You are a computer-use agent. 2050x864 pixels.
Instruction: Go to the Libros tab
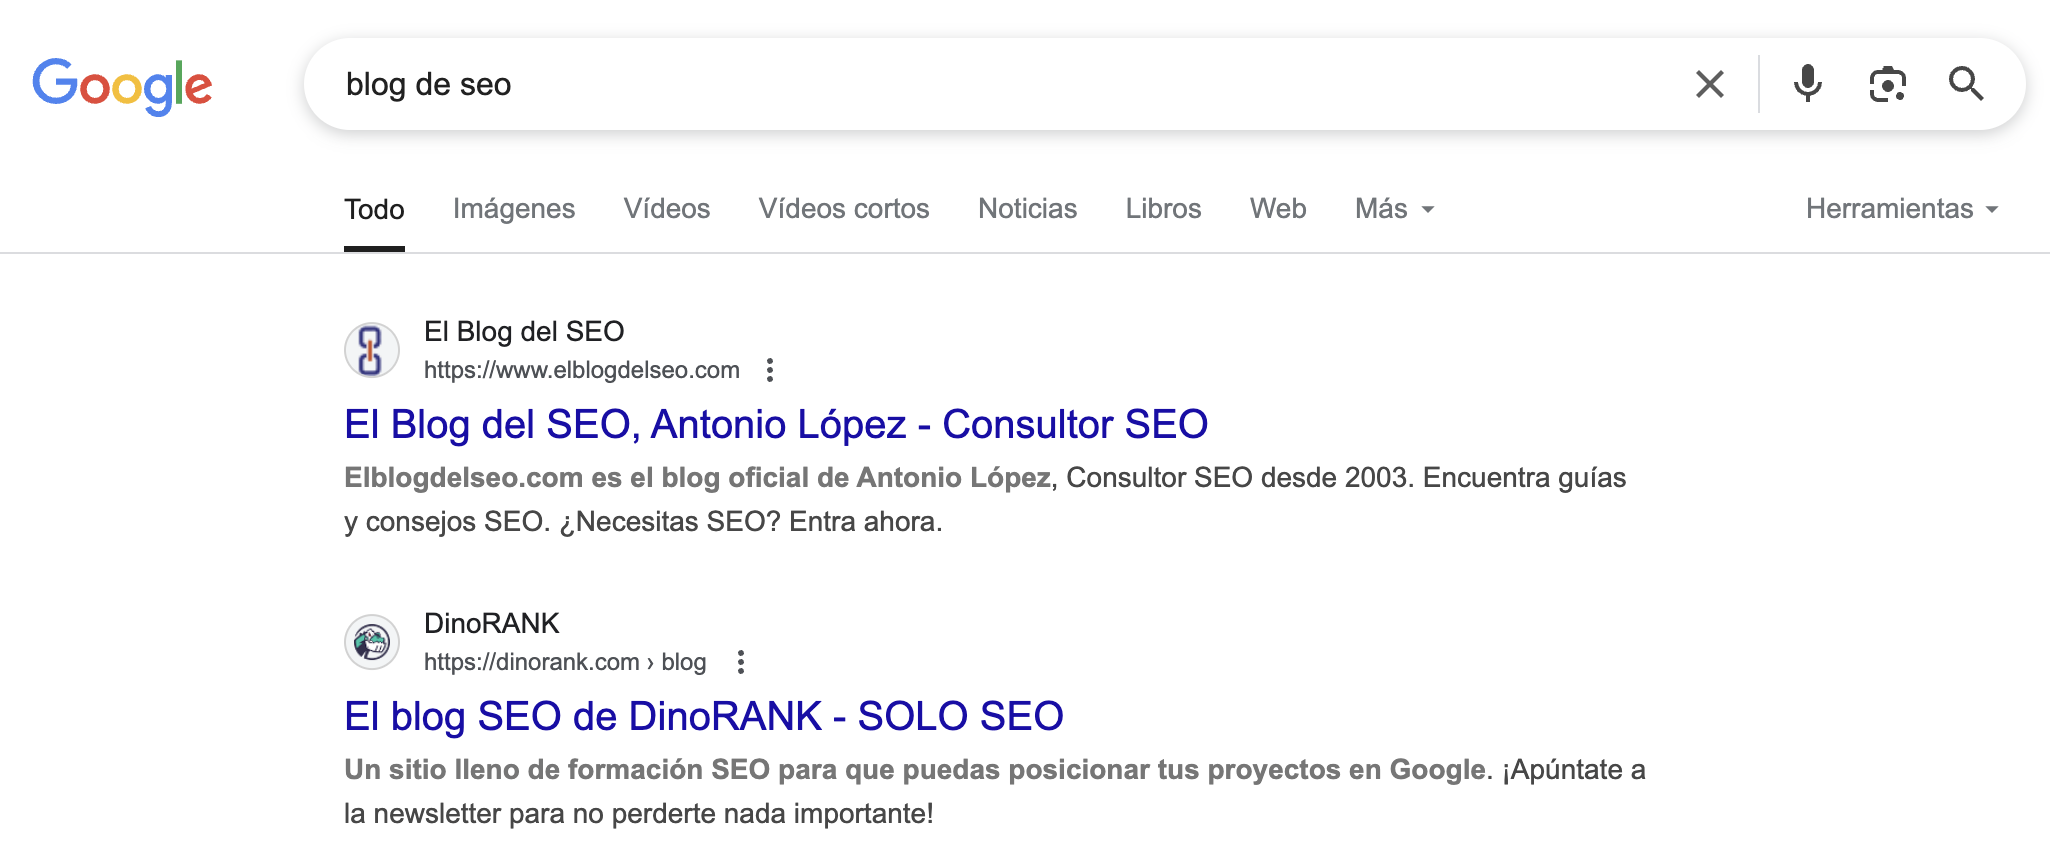(x=1163, y=209)
